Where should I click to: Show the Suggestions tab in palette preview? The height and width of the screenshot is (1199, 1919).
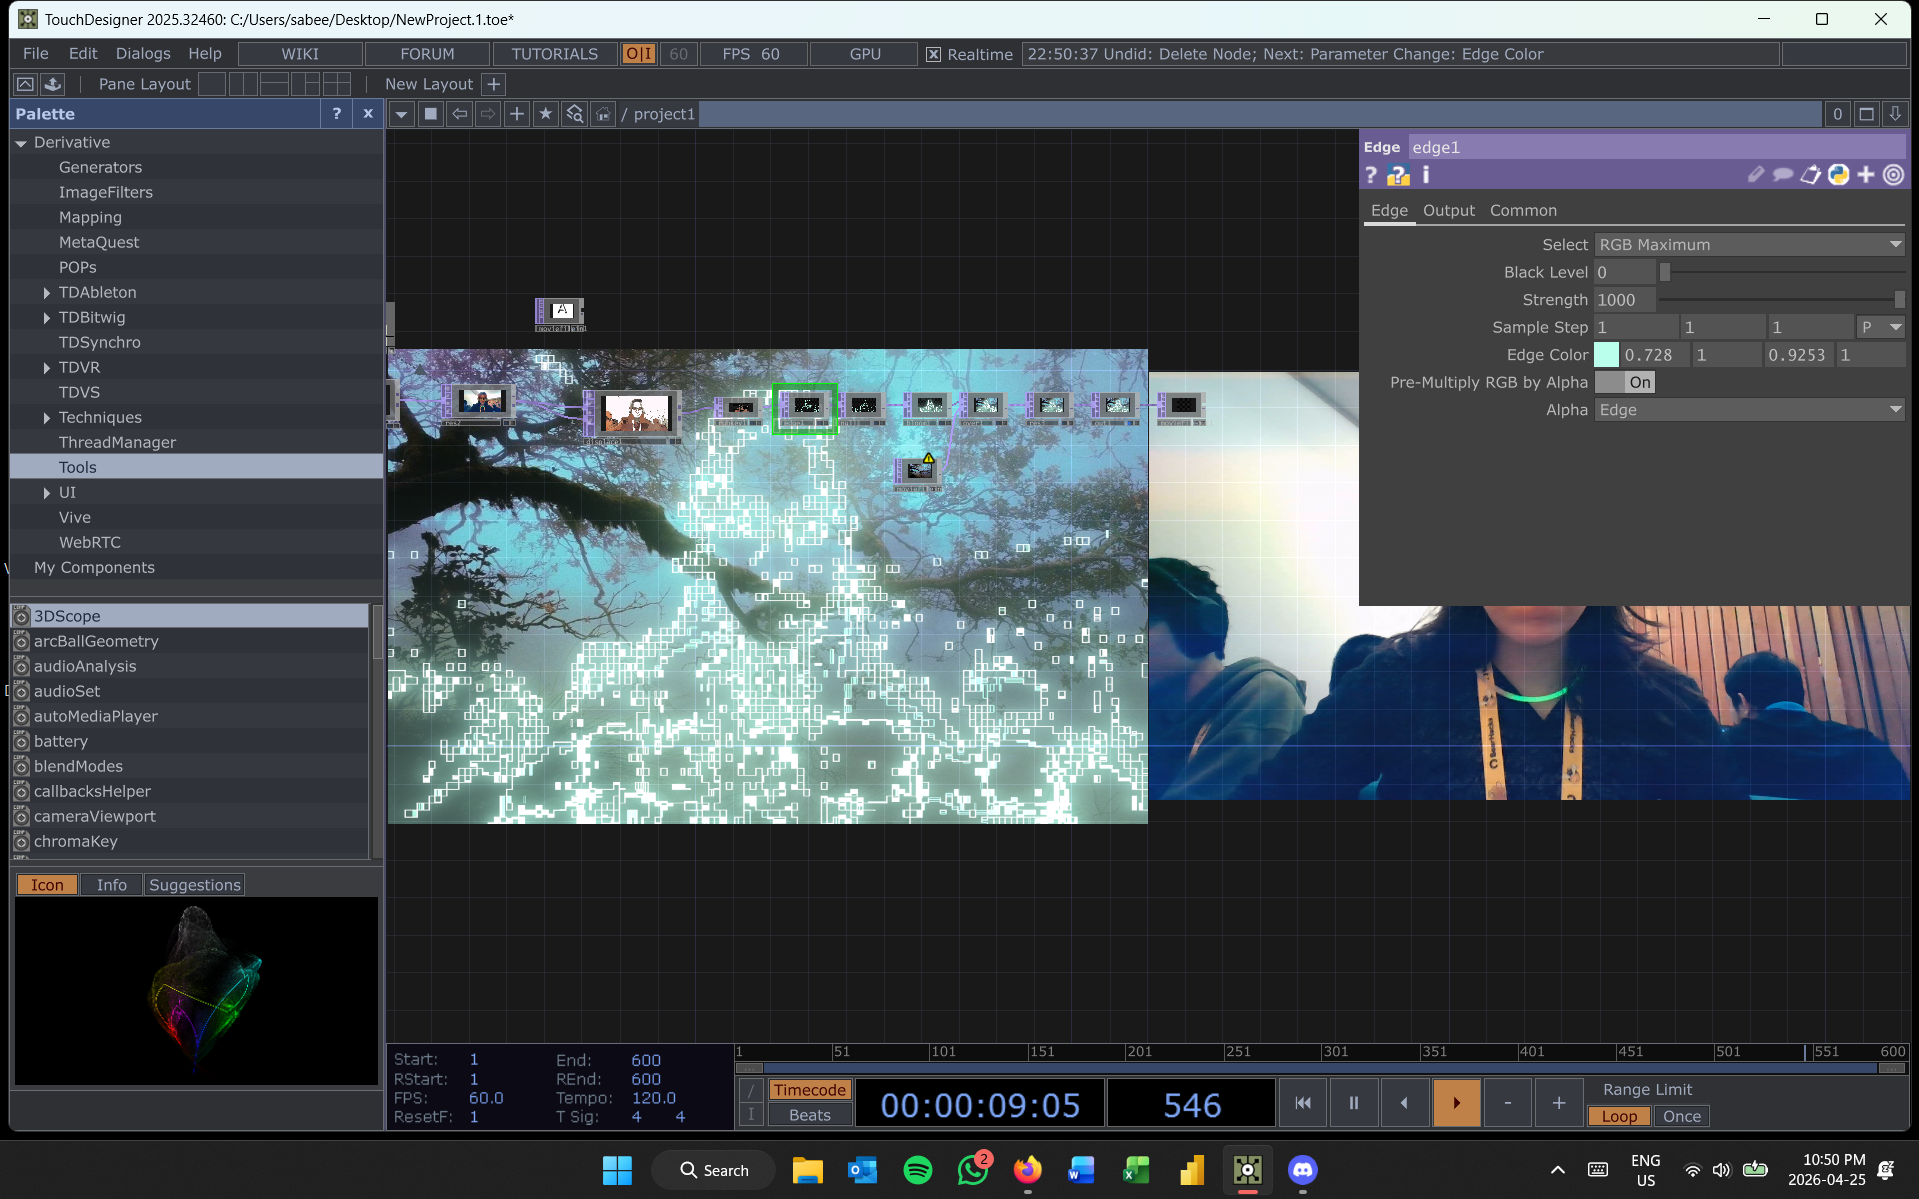coord(194,885)
